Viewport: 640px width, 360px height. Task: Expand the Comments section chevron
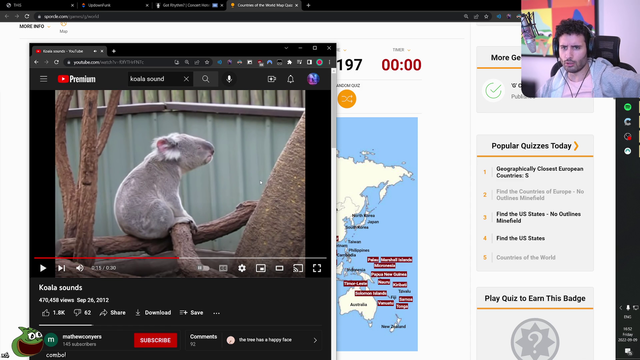[x=315, y=340]
